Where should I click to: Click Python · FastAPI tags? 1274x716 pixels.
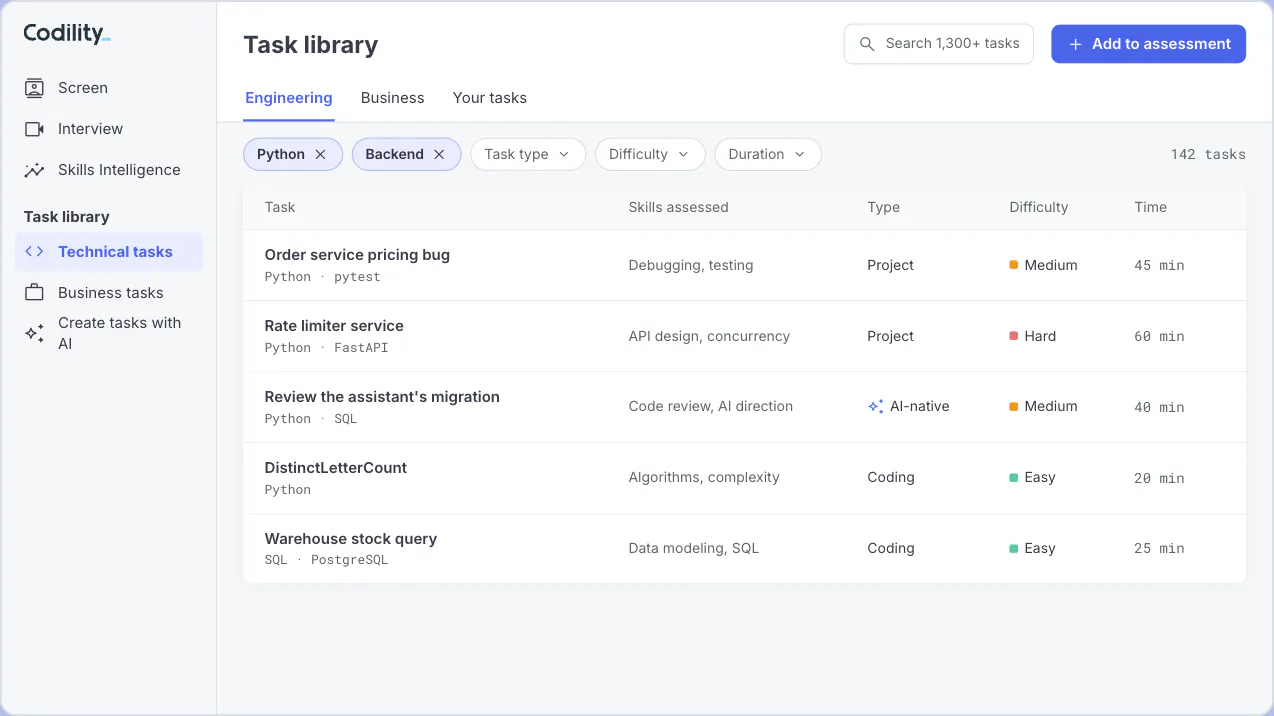click(326, 348)
